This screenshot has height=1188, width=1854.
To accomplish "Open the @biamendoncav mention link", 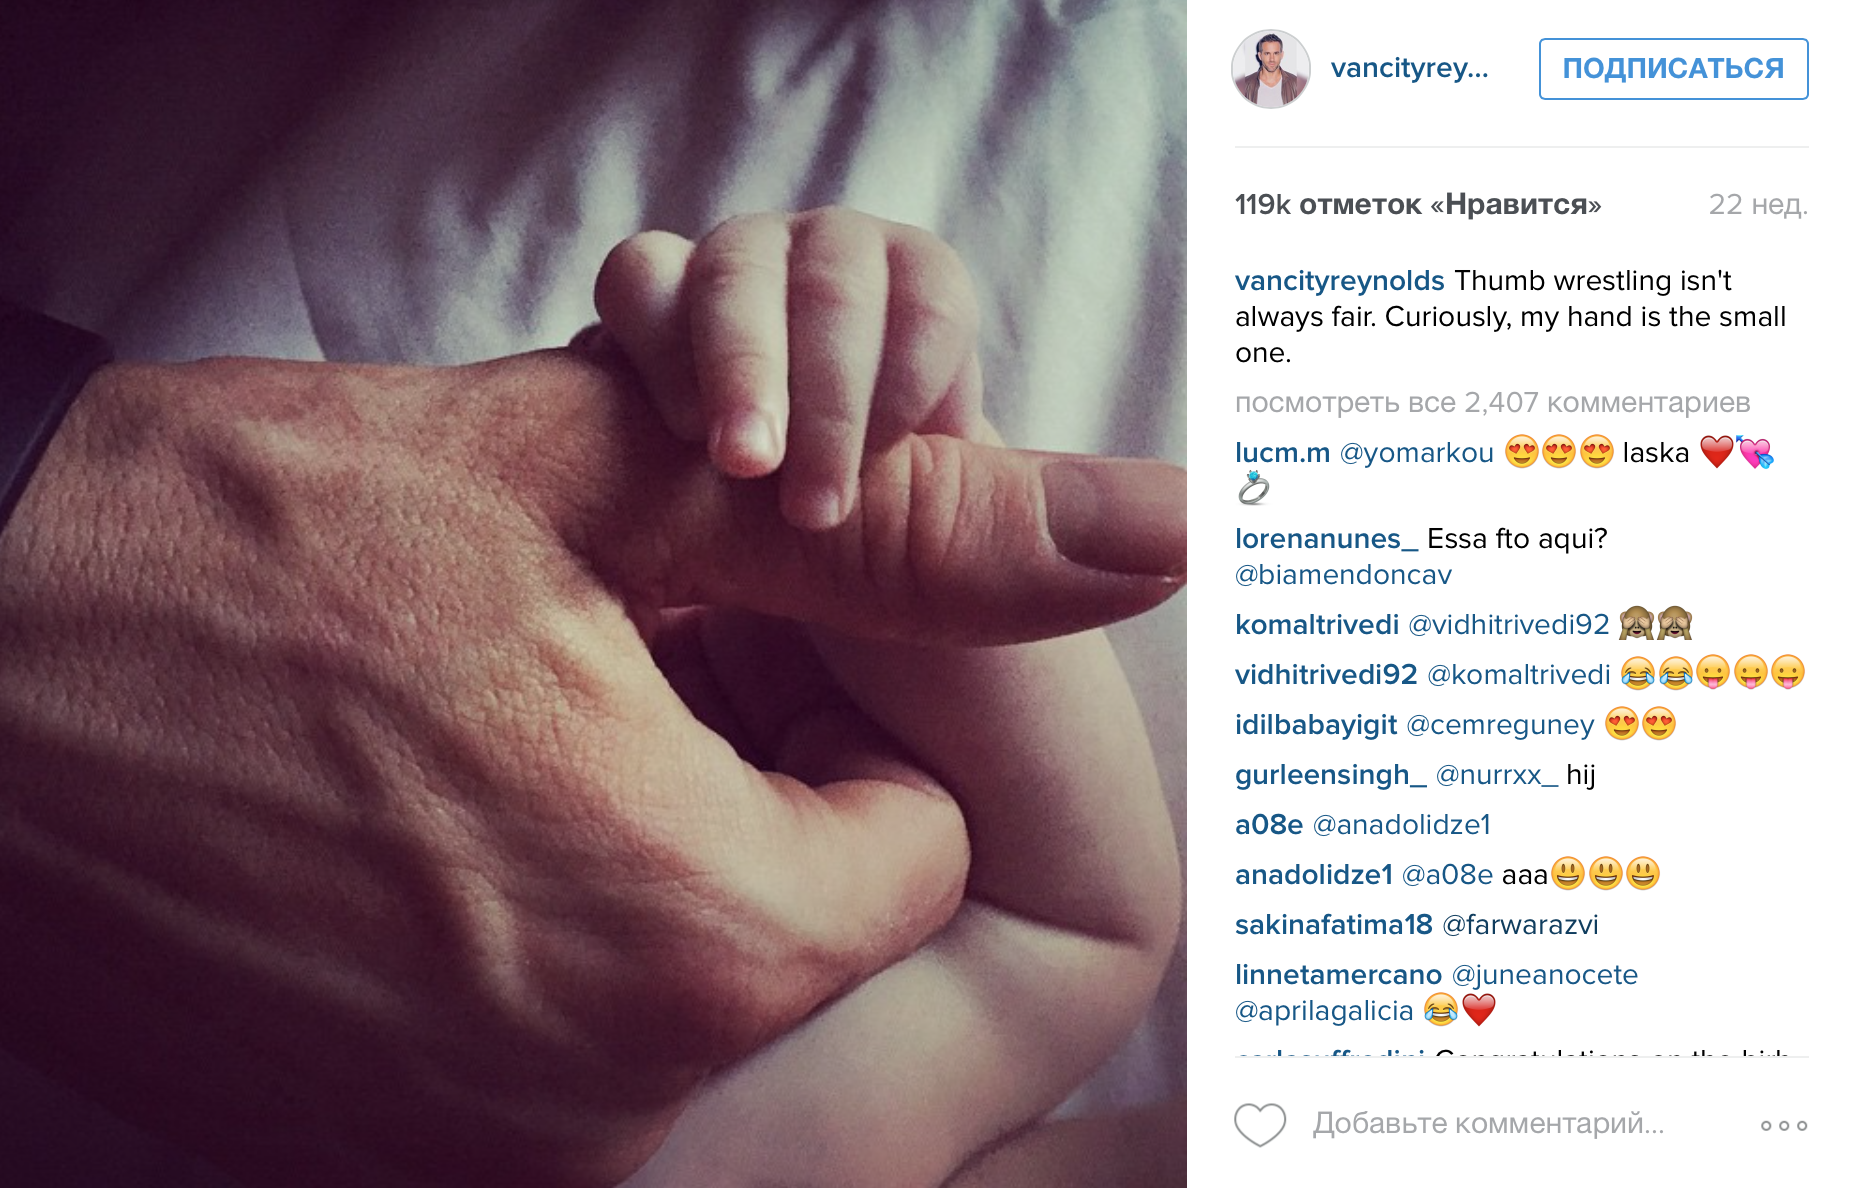I will point(1343,574).
